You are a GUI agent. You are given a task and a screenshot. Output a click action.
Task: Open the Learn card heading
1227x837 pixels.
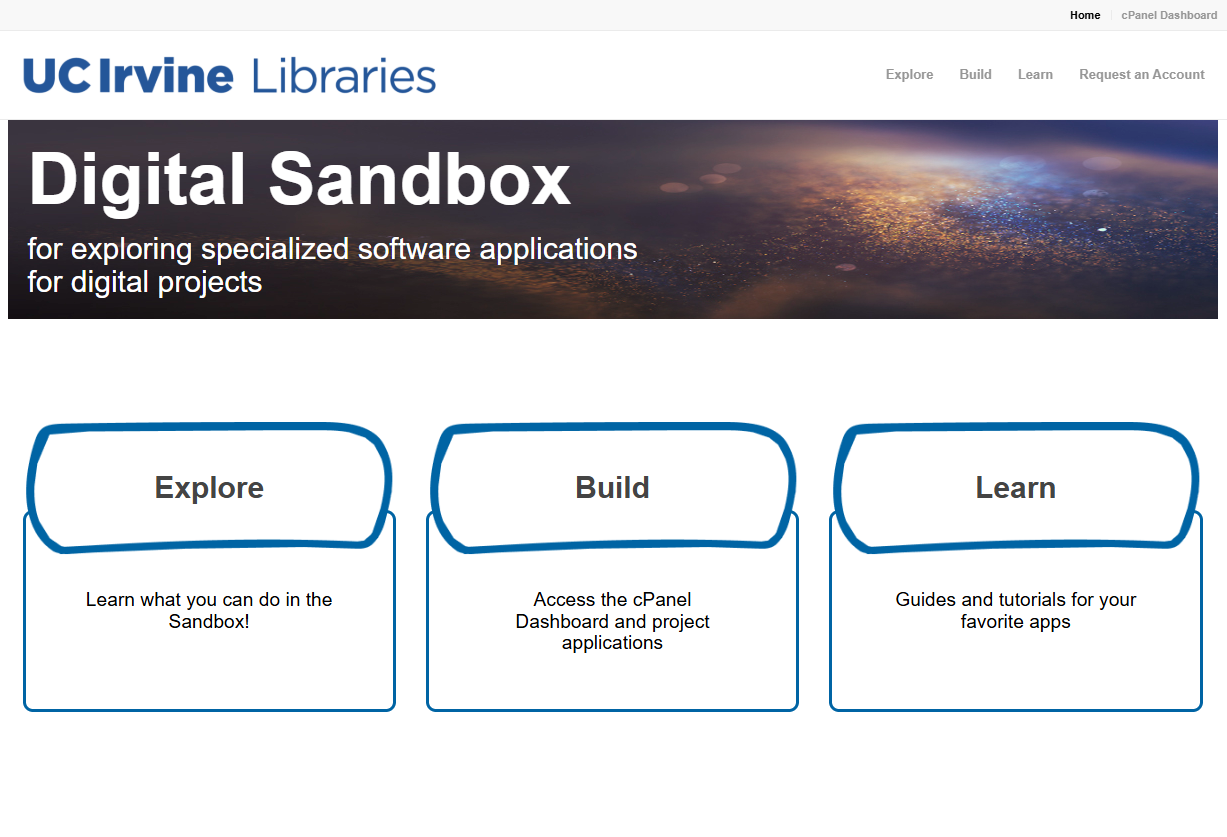pyautogui.click(x=1015, y=488)
